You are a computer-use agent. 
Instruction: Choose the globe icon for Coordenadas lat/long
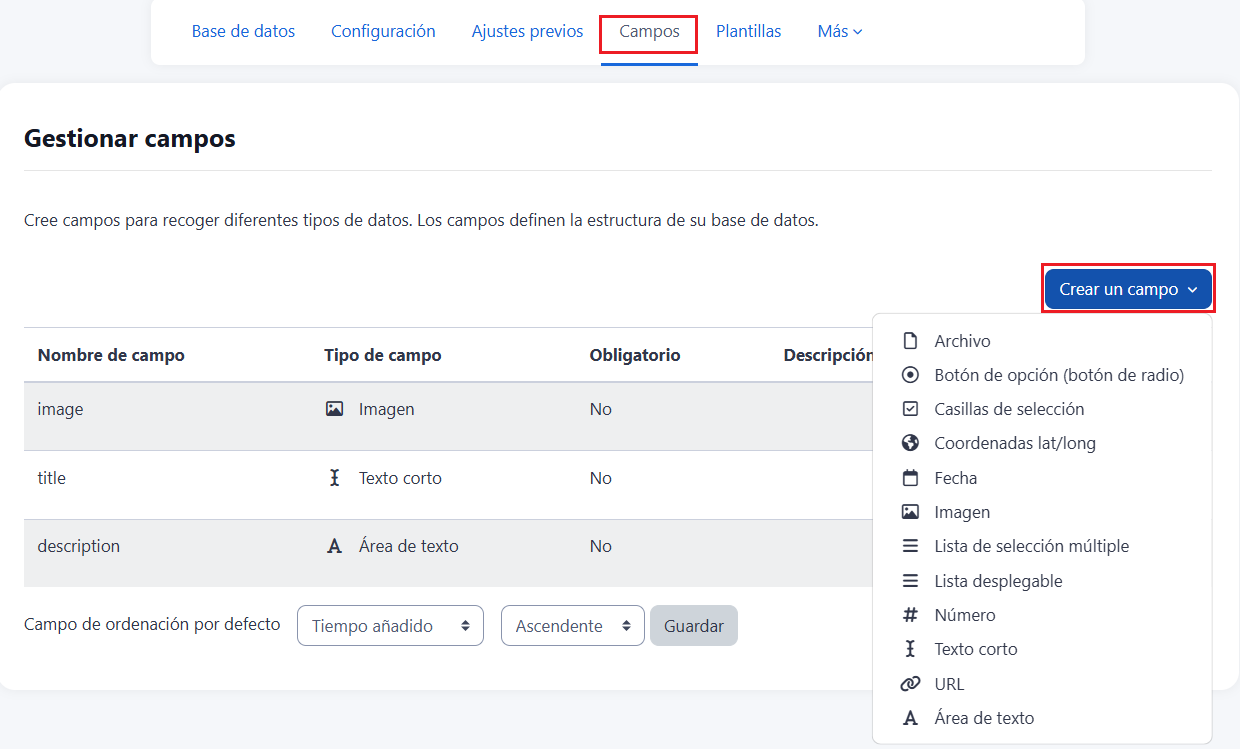910,443
